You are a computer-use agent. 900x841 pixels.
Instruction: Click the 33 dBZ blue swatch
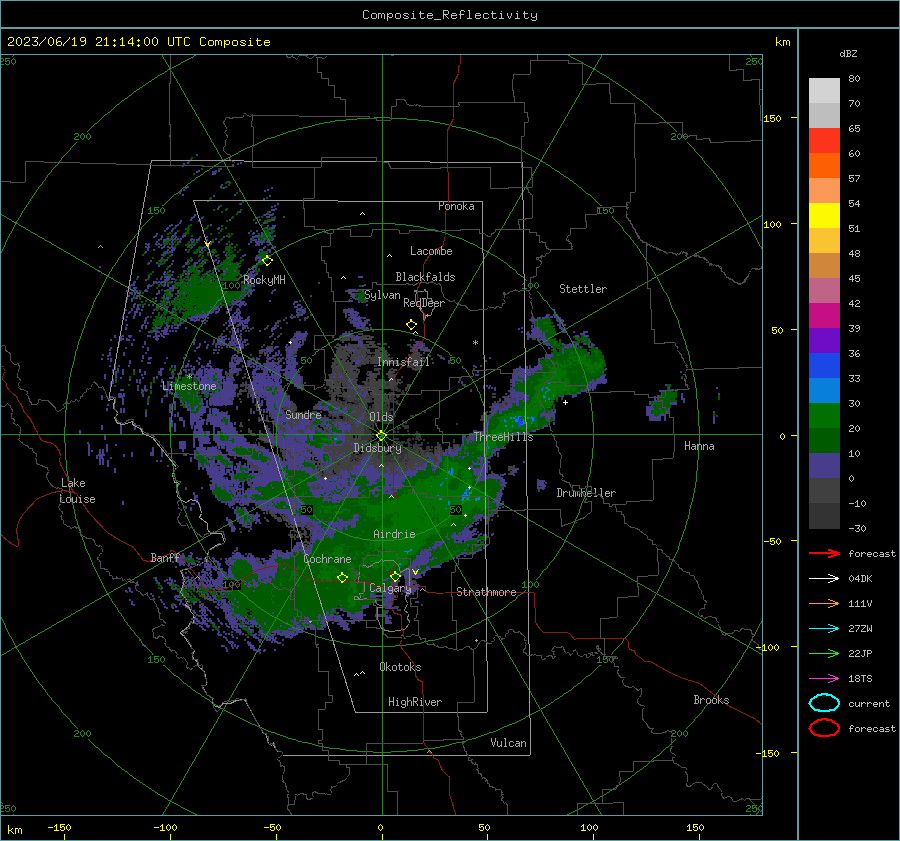[824, 390]
